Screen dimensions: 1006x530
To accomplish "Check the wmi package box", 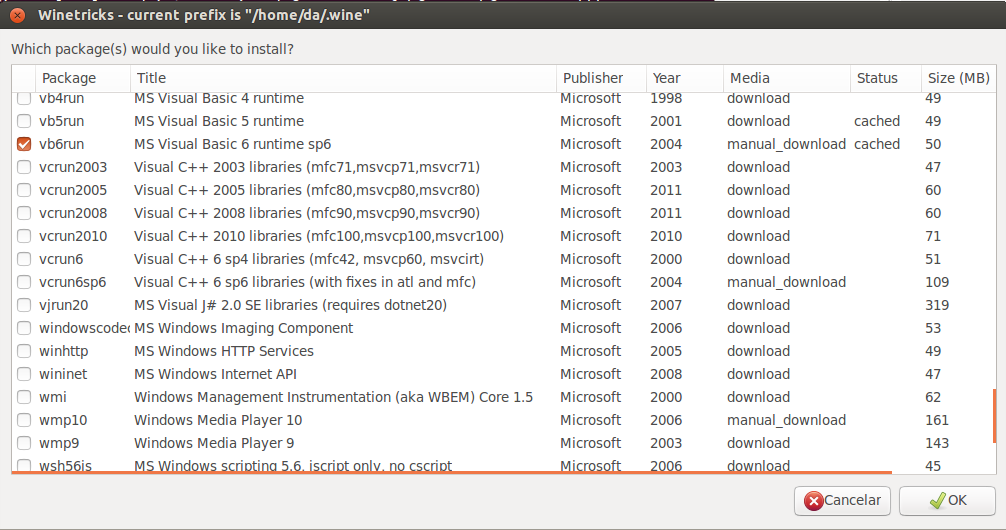I will [24, 397].
